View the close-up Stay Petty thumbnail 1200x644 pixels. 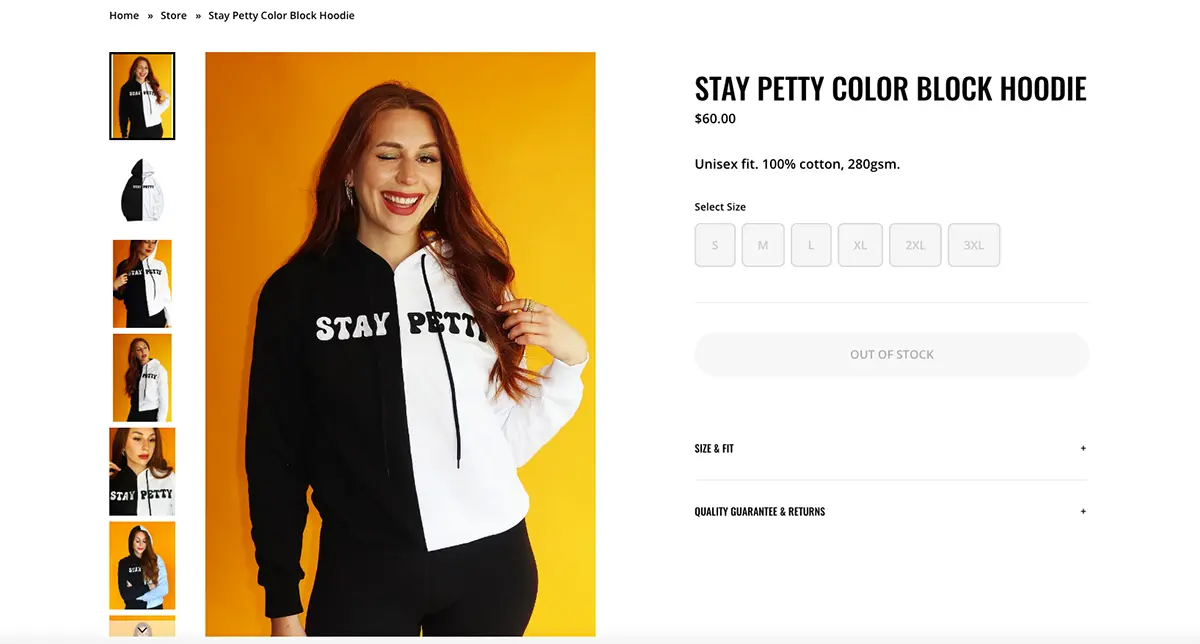[142, 472]
